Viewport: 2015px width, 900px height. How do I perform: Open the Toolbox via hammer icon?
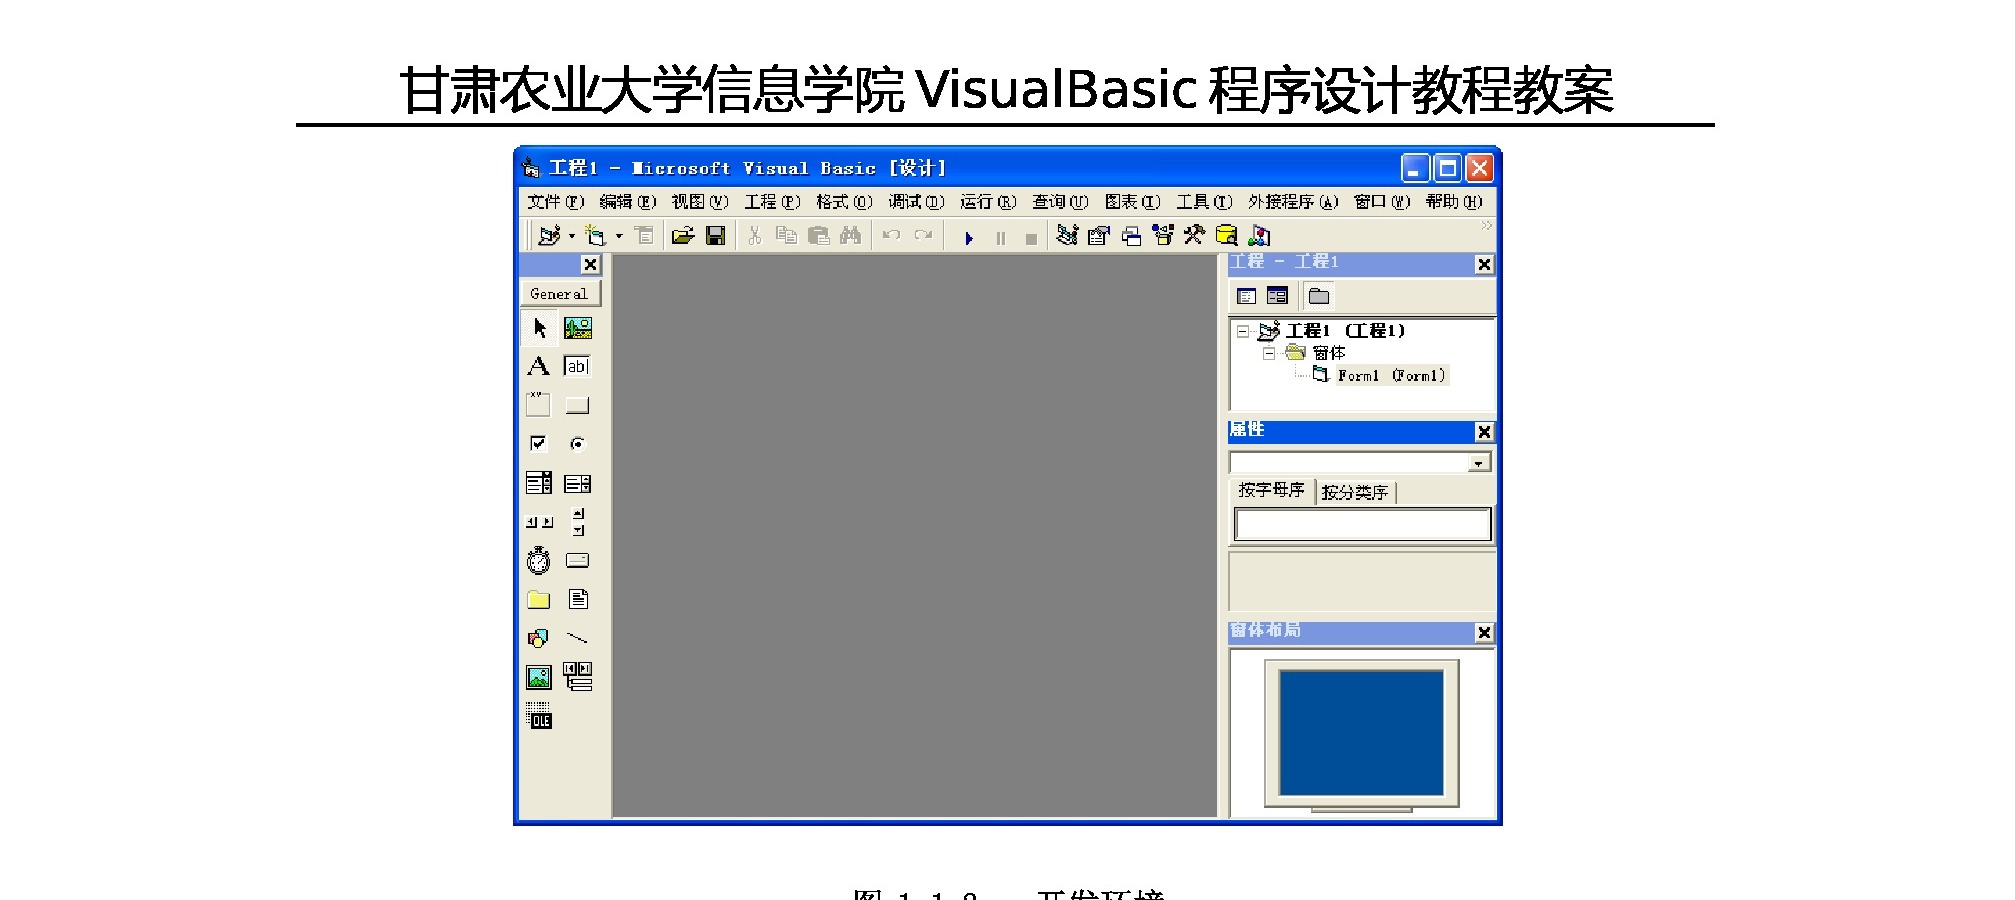point(1194,235)
